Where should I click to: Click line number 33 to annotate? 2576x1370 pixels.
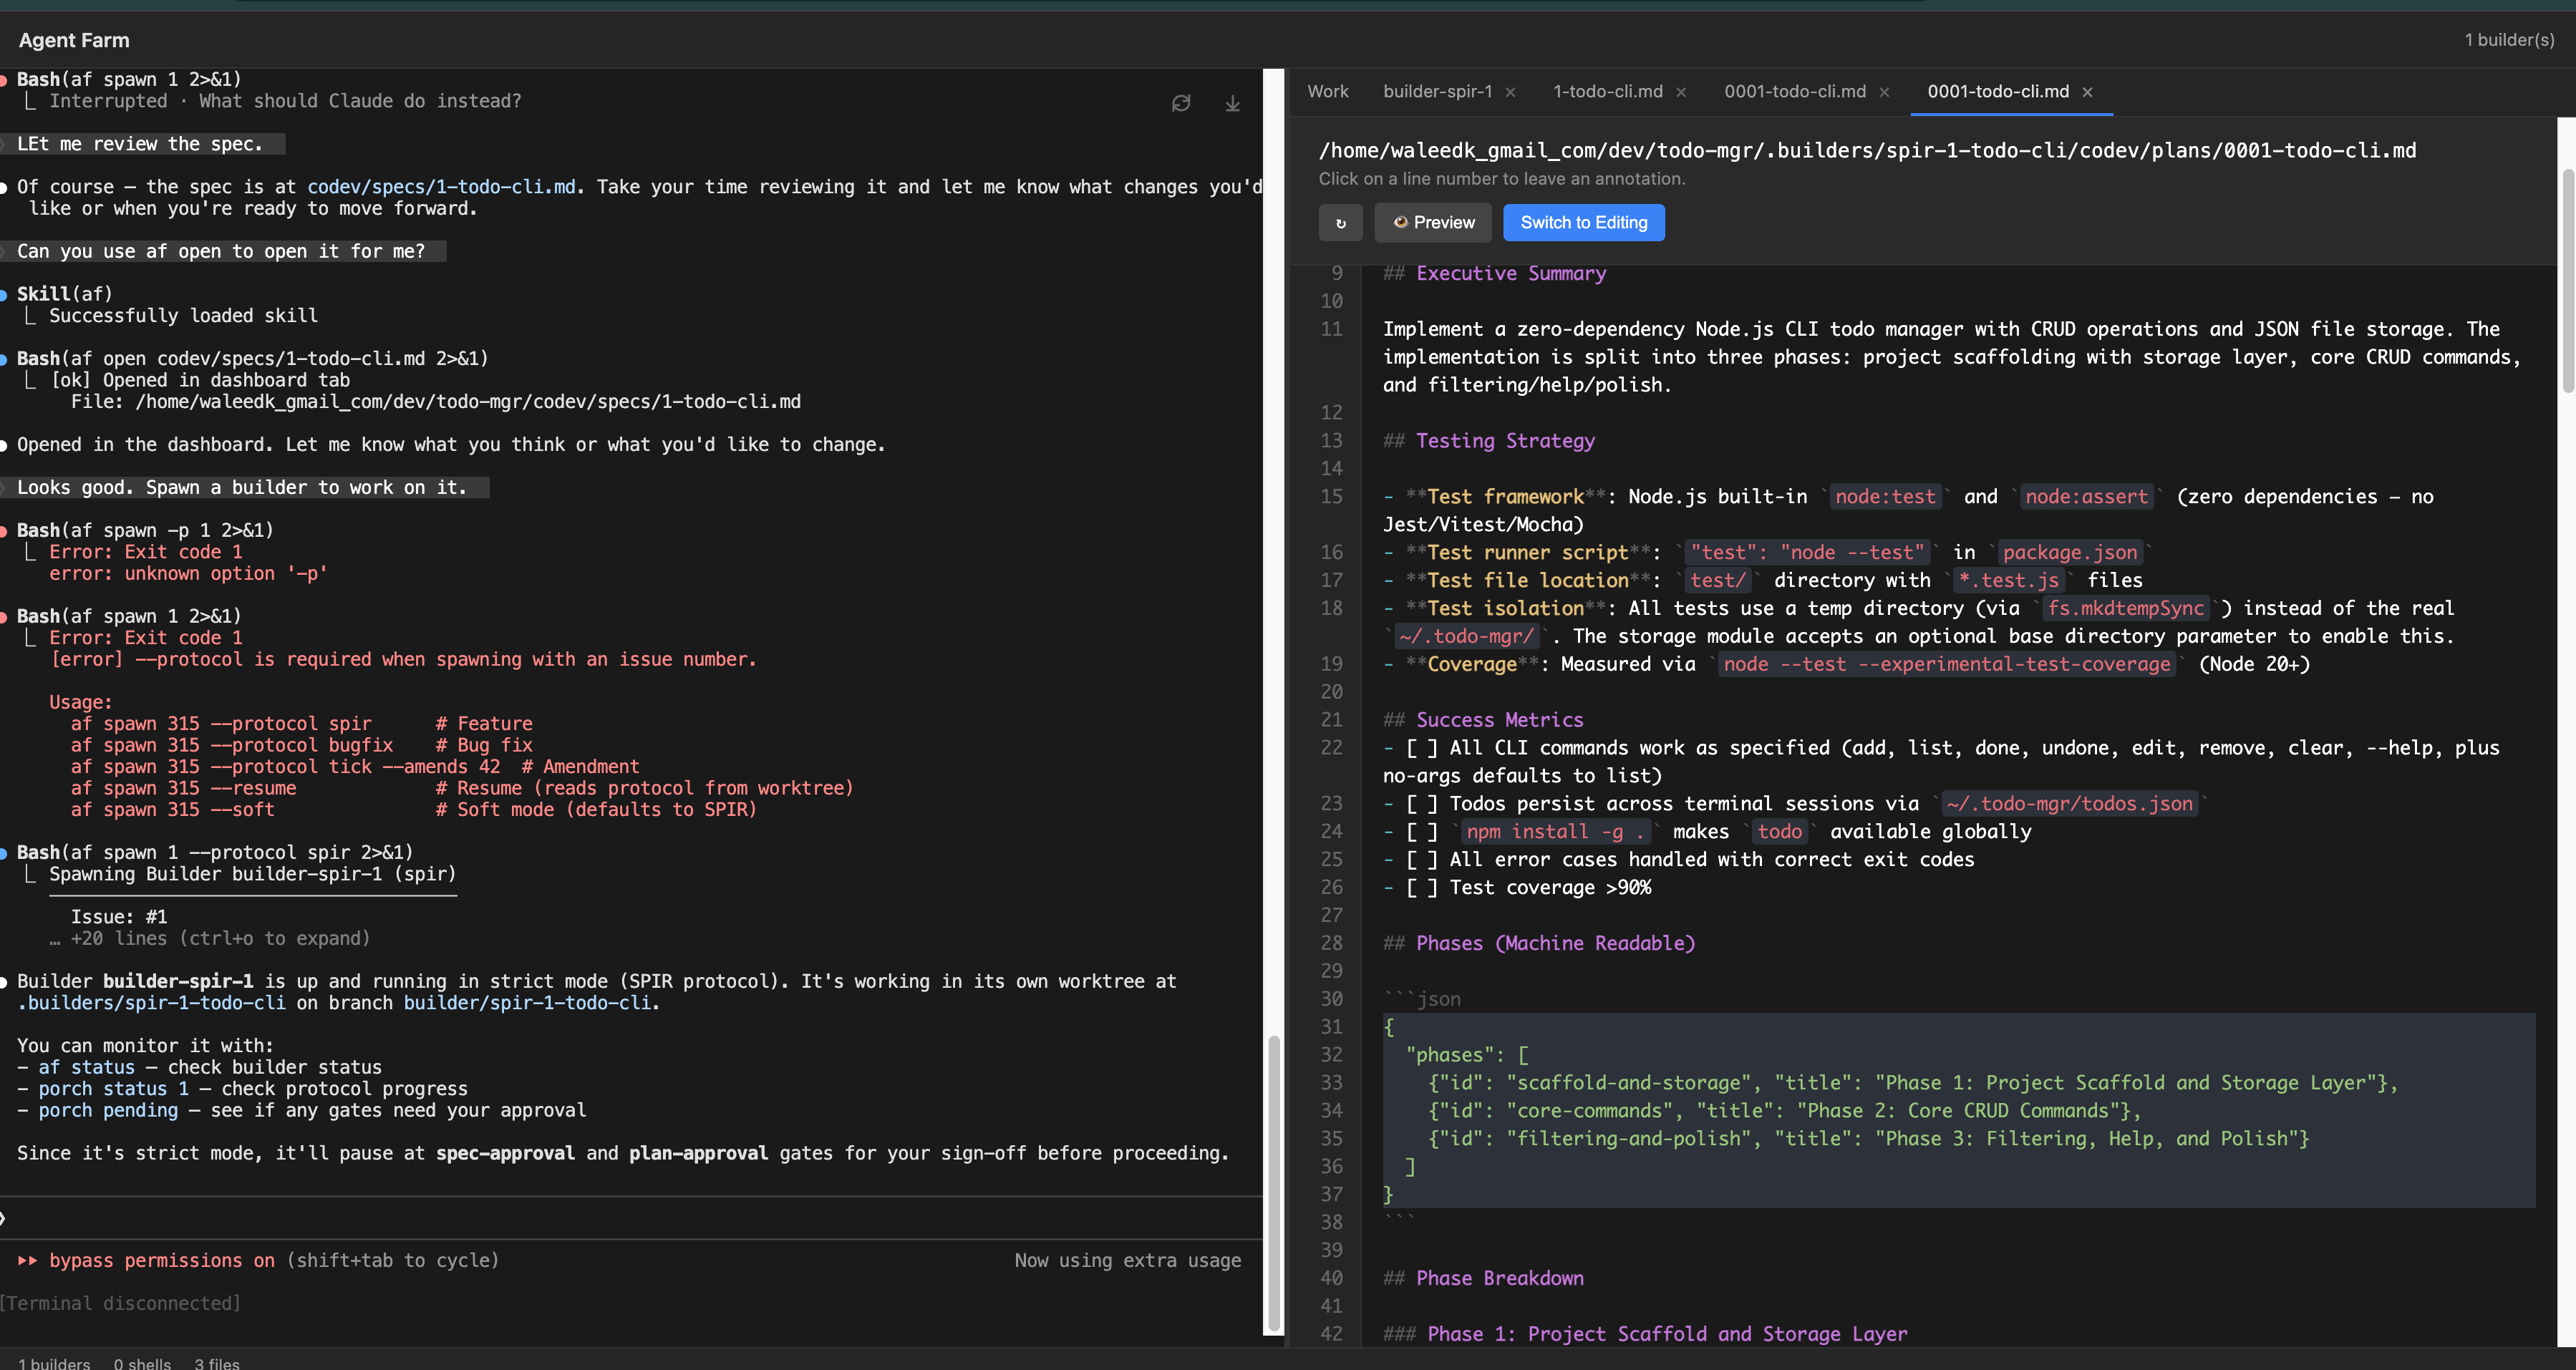click(1331, 1082)
